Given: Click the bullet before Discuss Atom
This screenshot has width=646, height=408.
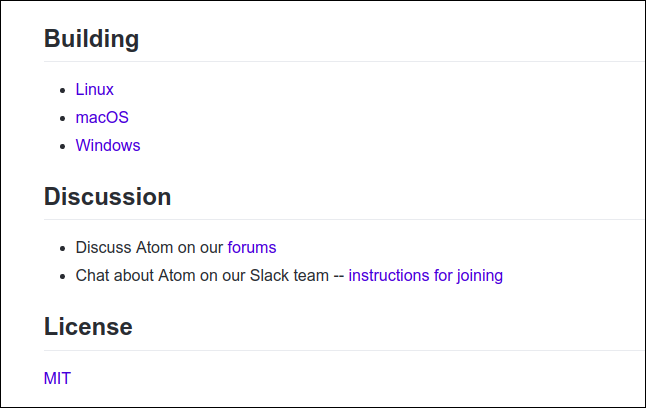Looking at the screenshot, I should click(63, 249).
